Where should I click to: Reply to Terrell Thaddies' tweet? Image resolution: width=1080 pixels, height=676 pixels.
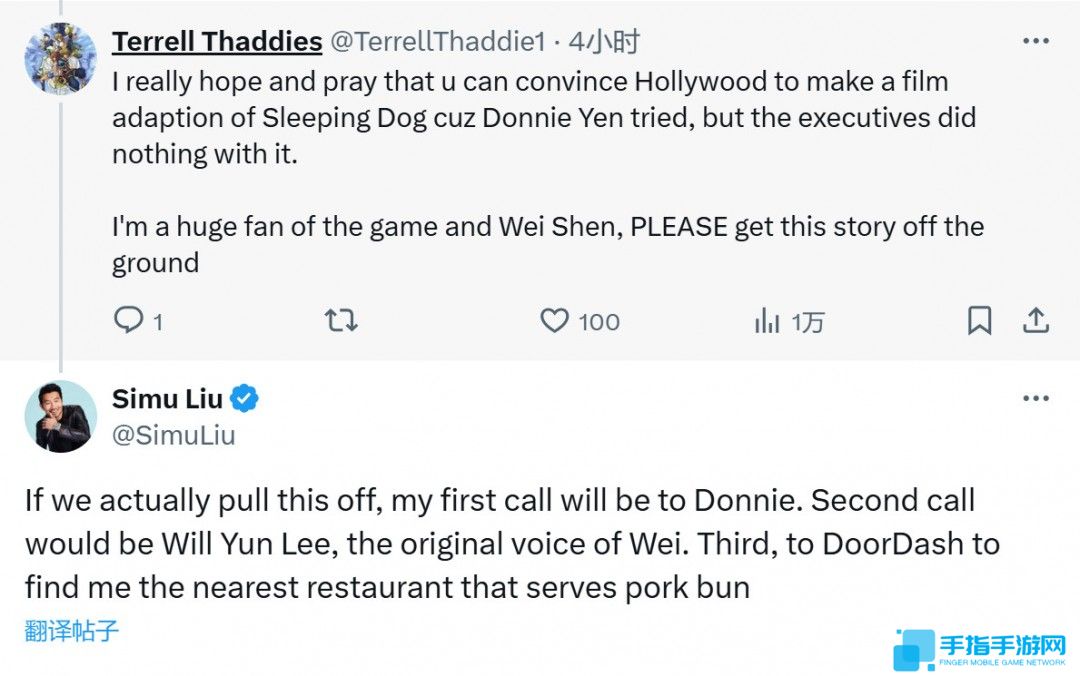(127, 321)
